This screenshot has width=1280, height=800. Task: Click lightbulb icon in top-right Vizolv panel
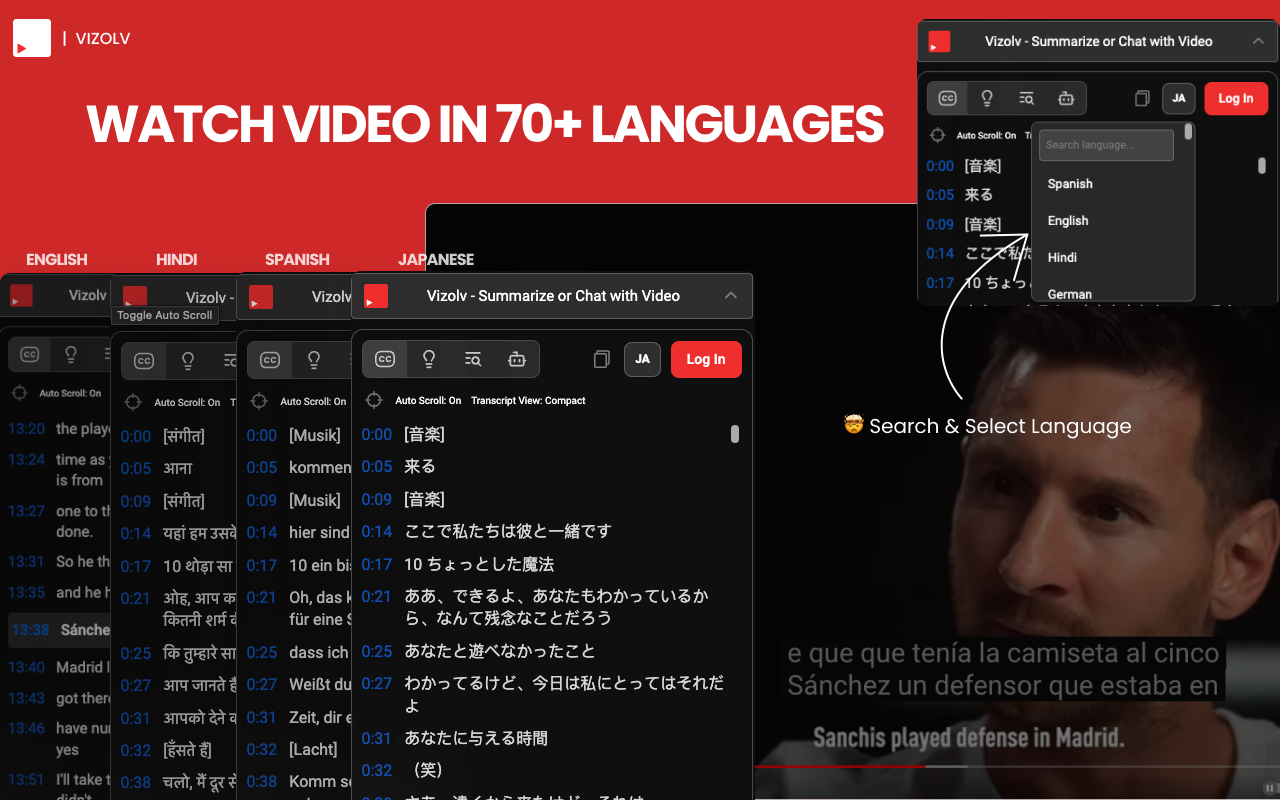(986, 98)
